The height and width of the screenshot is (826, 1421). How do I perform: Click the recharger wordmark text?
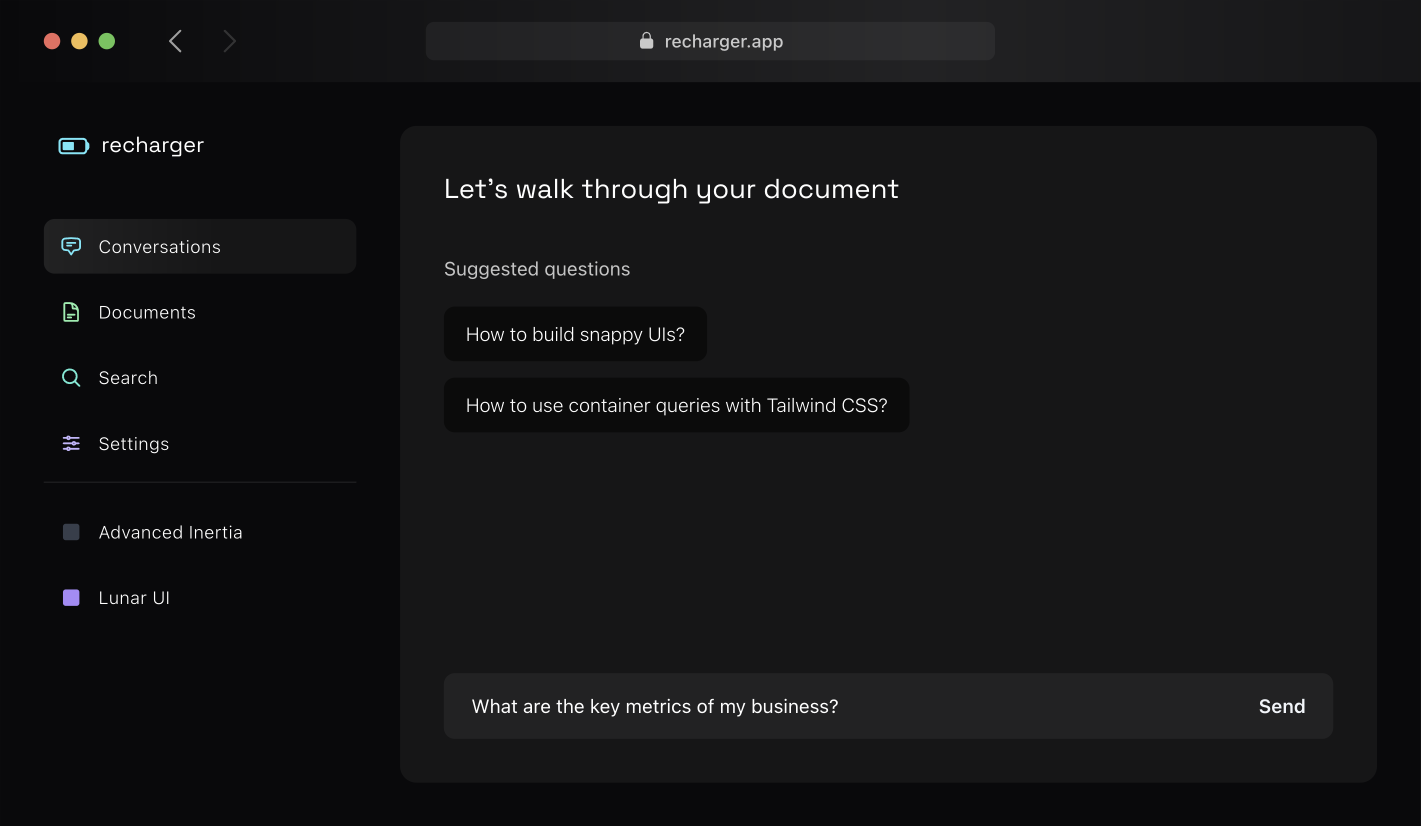[x=152, y=145]
